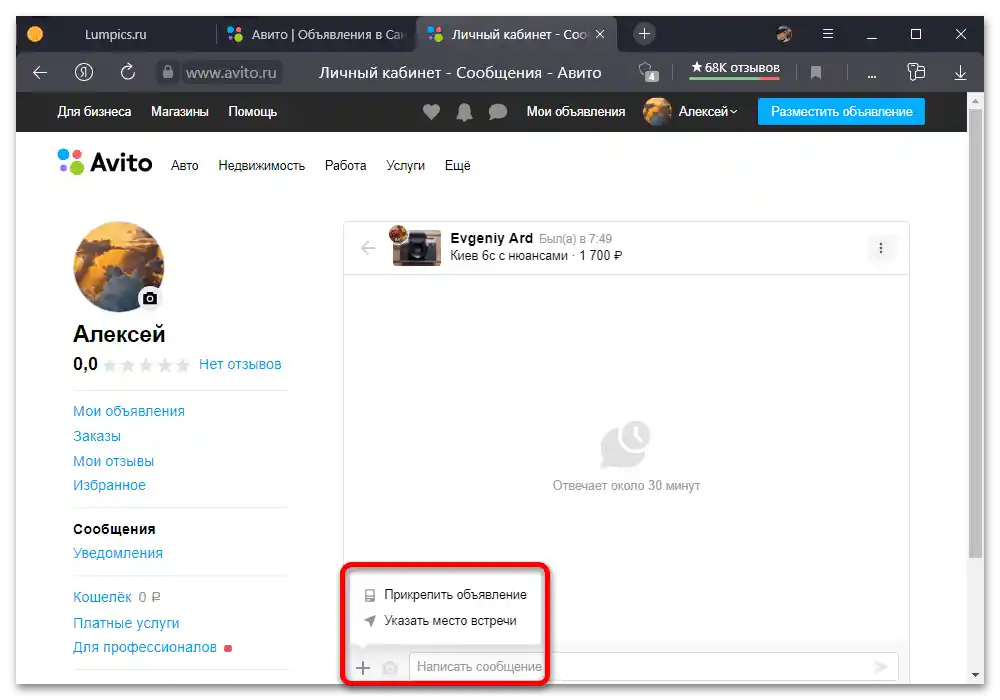Send the message with the arrow icon
Screen dimensions: 1000x700
click(881, 667)
